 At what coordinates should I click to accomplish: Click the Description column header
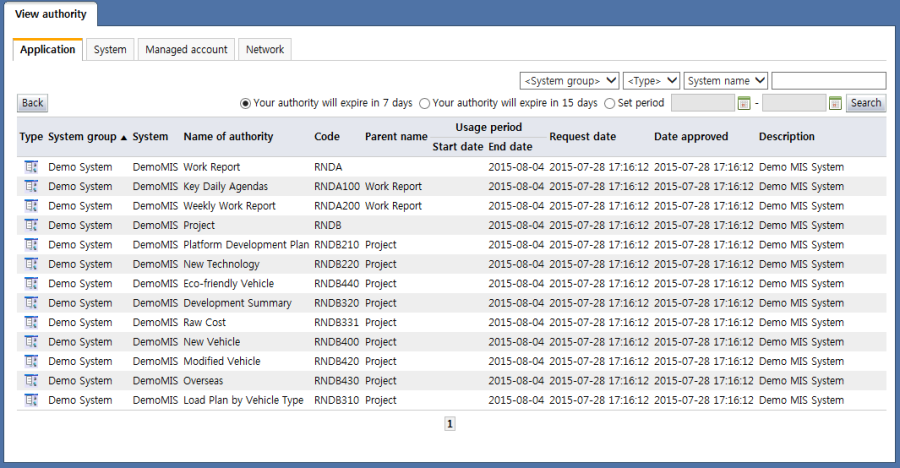click(787, 137)
